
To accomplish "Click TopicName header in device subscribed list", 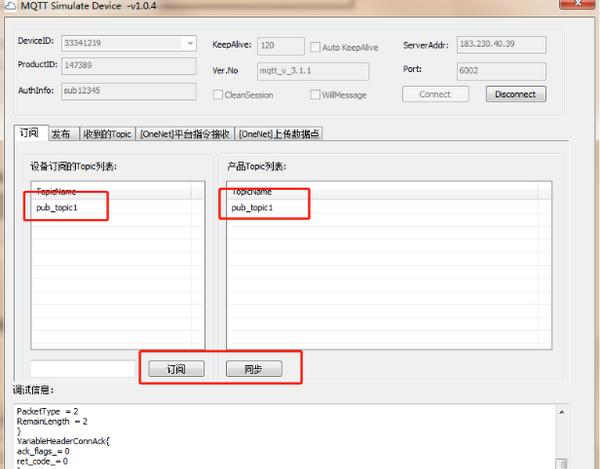I will (x=111, y=192).
